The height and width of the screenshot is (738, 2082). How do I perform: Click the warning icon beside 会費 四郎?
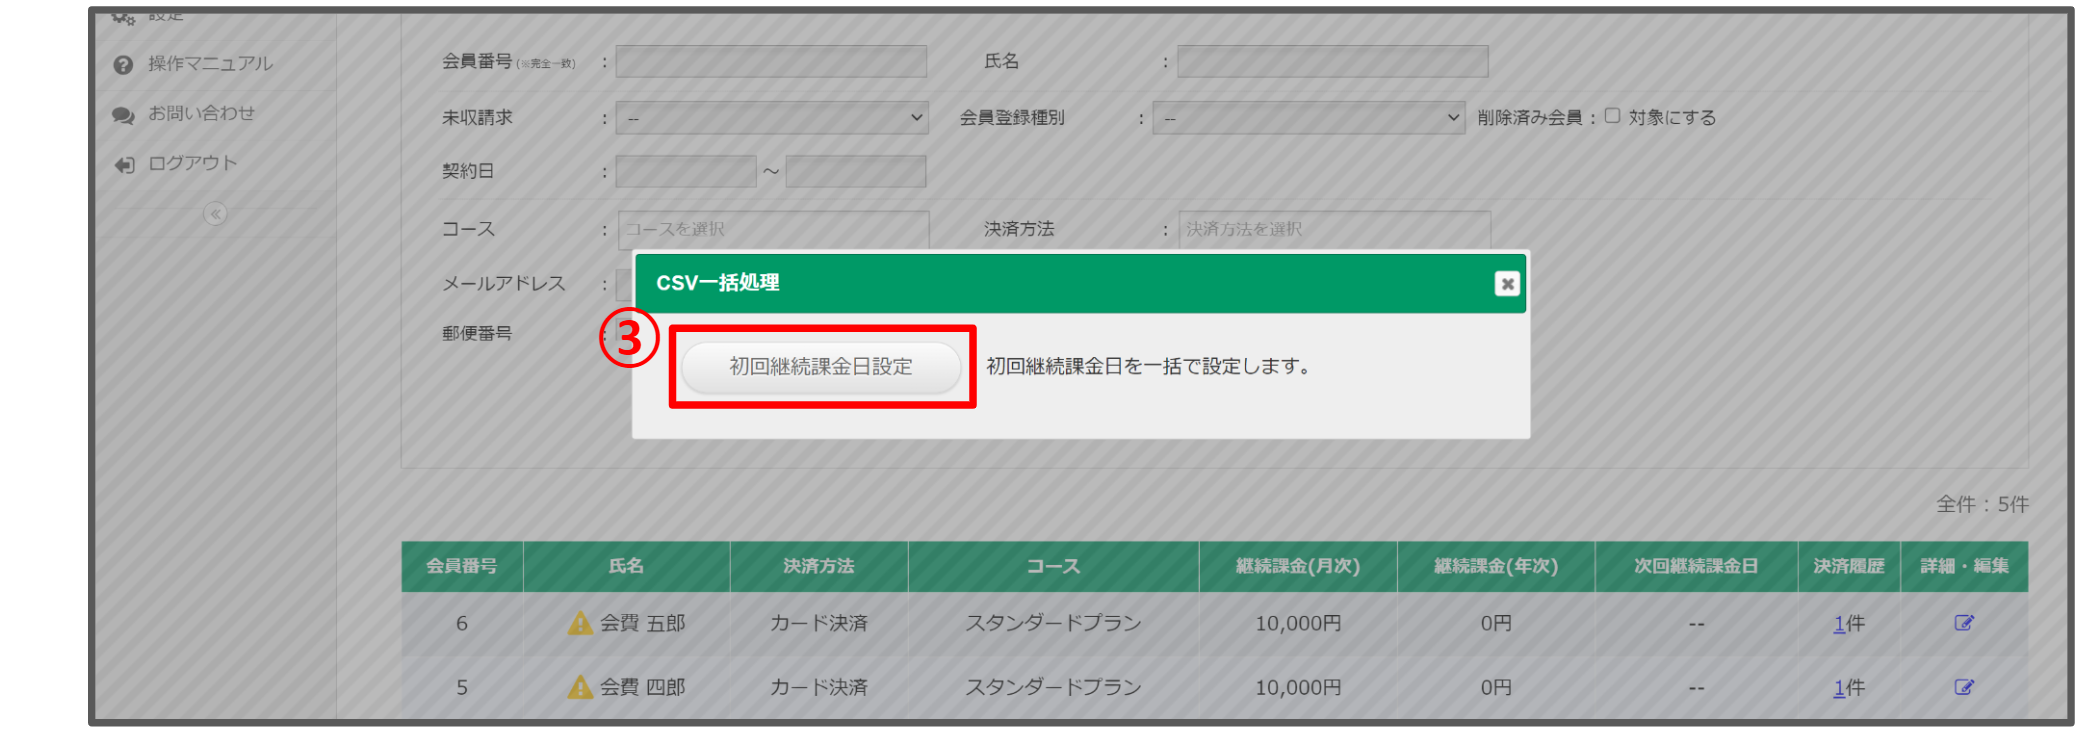[580, 687]
